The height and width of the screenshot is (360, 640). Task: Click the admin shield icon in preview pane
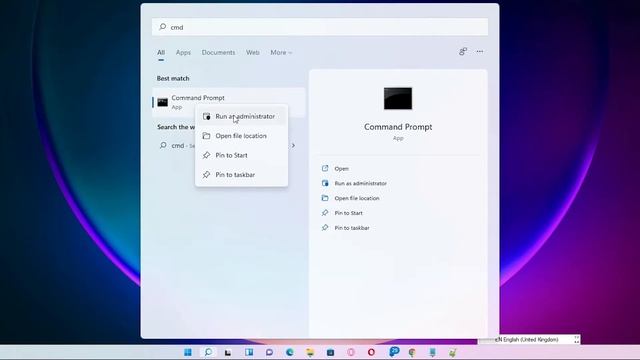(x=325, y=183)
